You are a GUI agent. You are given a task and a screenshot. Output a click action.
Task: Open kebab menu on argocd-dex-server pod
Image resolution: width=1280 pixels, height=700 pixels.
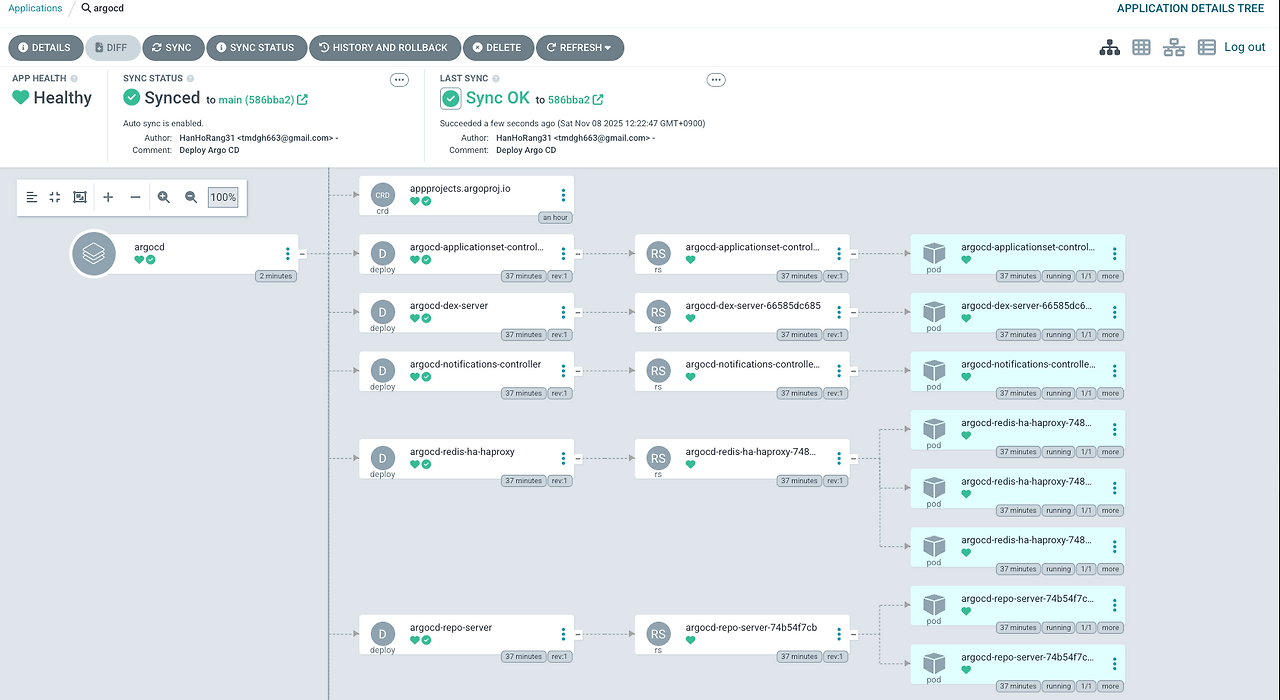click(1114, 312)
